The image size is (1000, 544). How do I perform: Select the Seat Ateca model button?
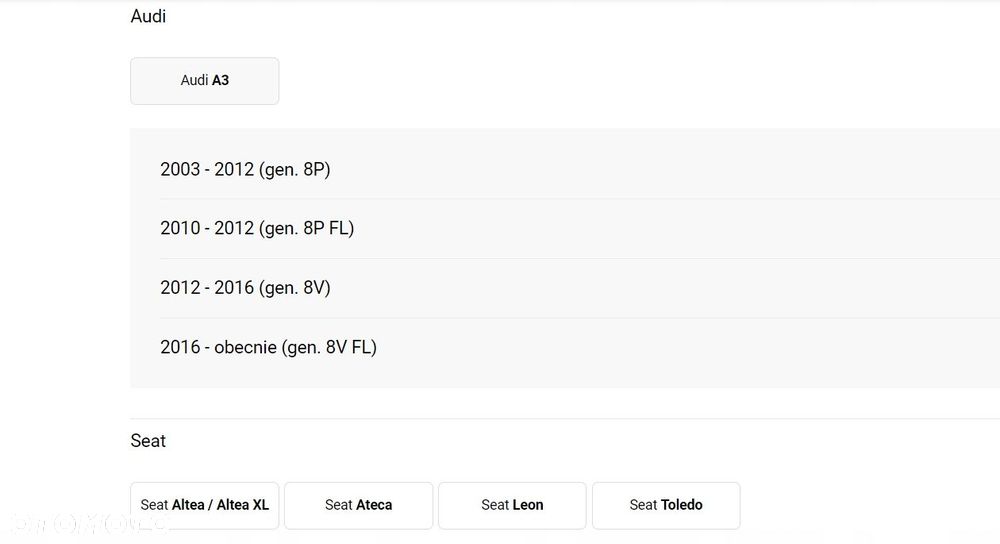[358, 505]
